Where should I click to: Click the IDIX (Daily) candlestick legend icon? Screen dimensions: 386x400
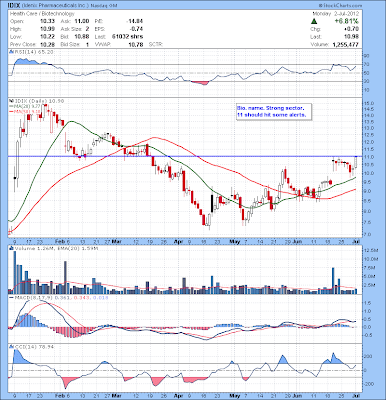point(11,100)
